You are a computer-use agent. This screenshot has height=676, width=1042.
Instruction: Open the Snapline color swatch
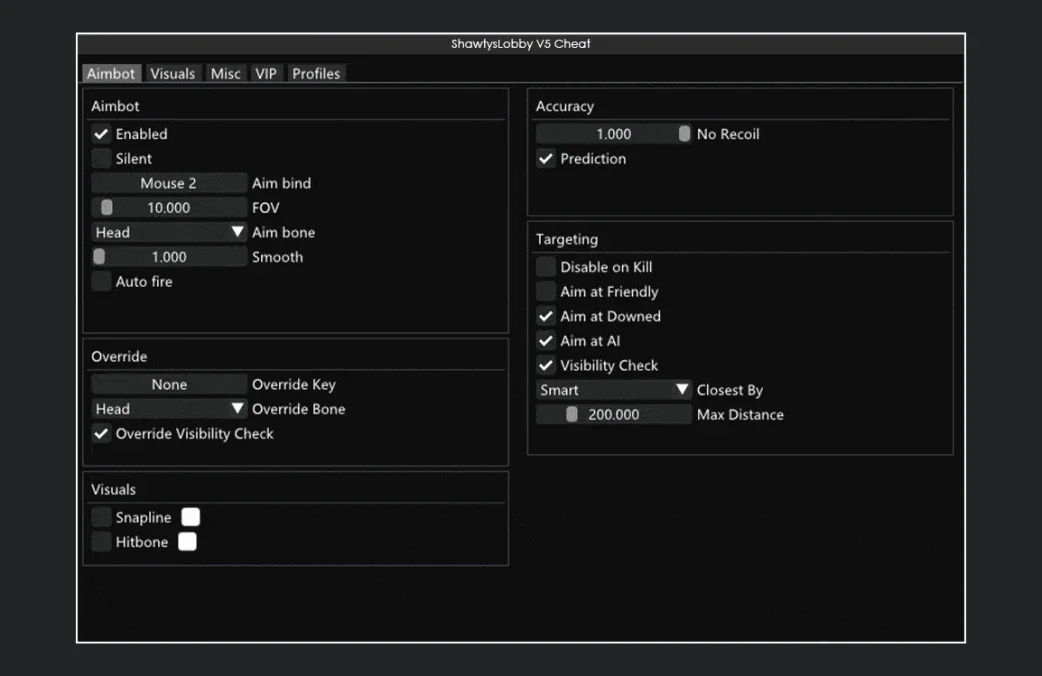pyautogui.click(x=191, y=517)
